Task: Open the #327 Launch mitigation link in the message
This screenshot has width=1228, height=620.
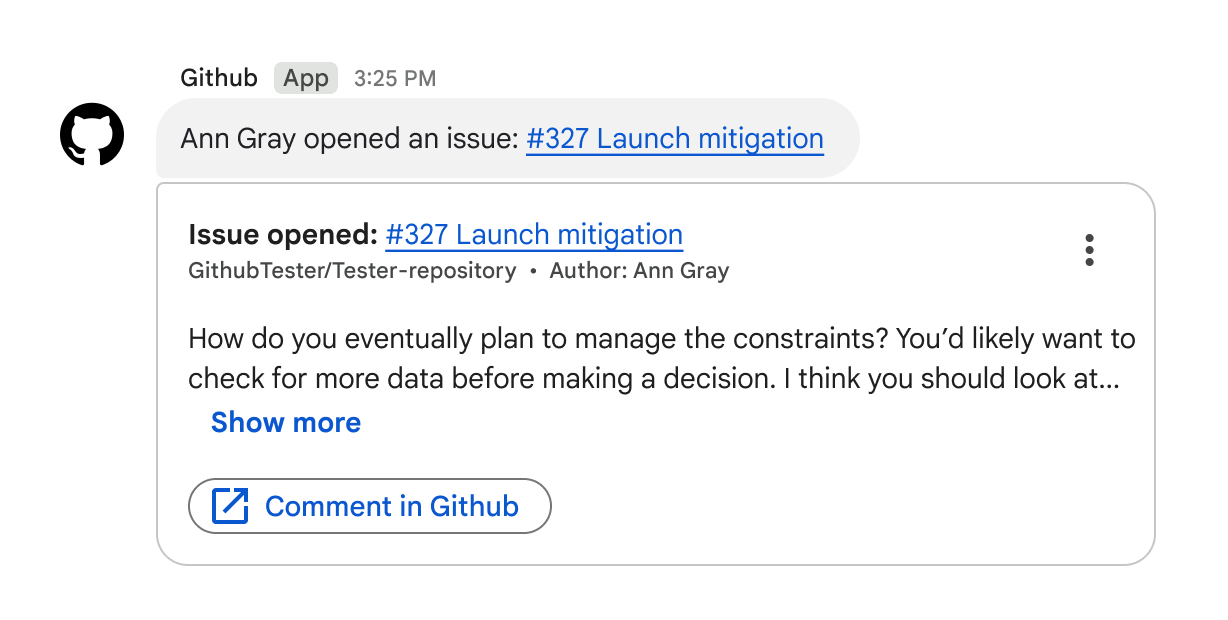Action: (x=674, y=139)
